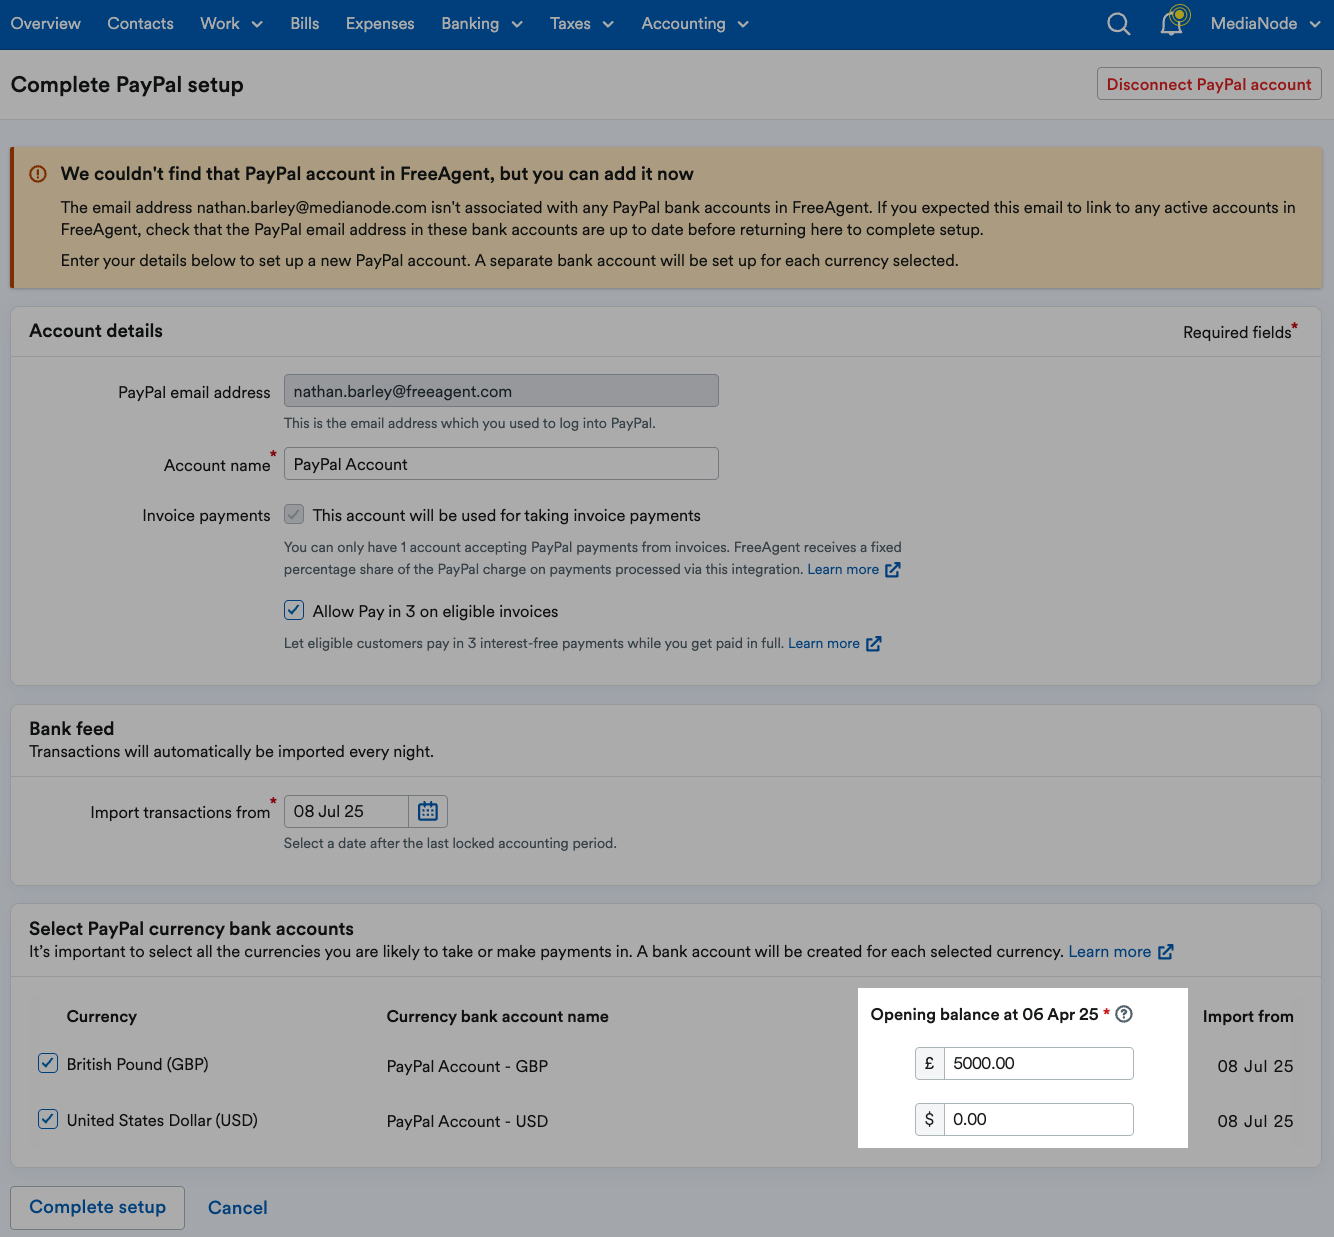
Task: Click the 'Account details' section heading
Action: [x=96, y=331]
